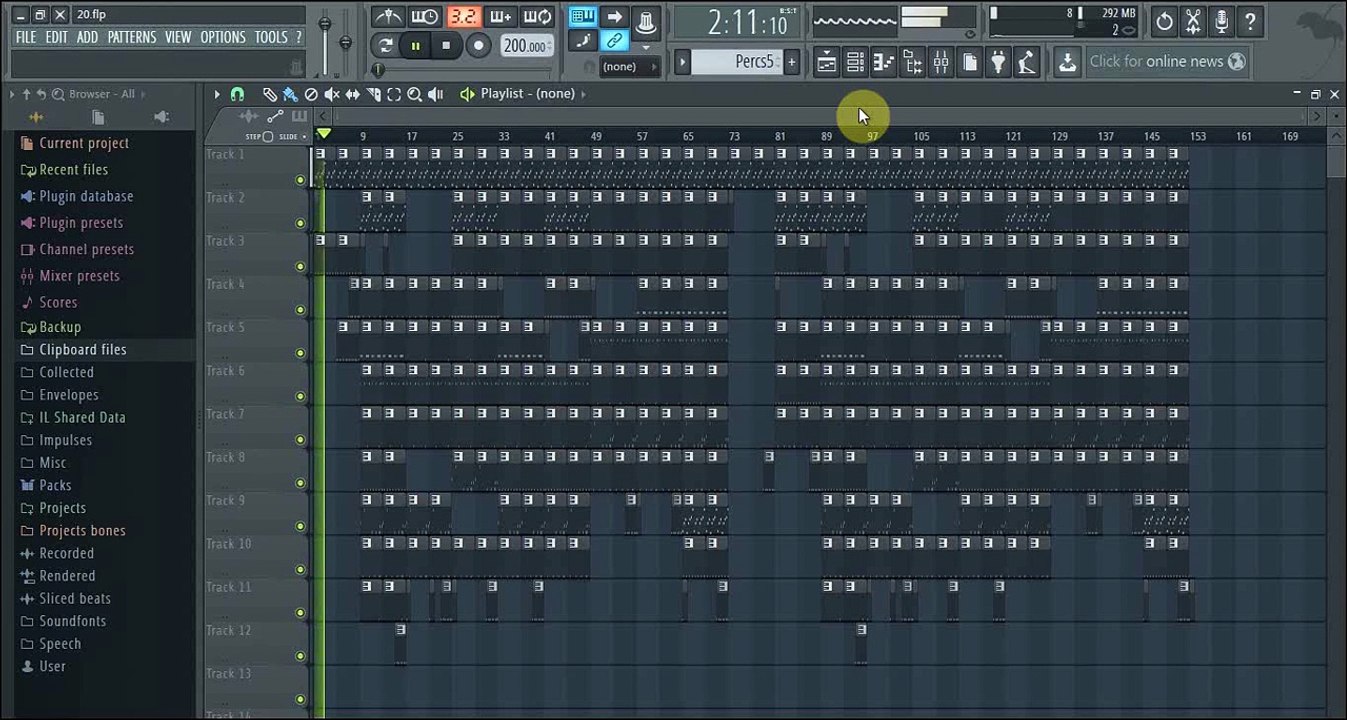Viewport: 1347px width, 720px height.
Task: Open the audio editor scissors icon
Action: [1193, 21]
